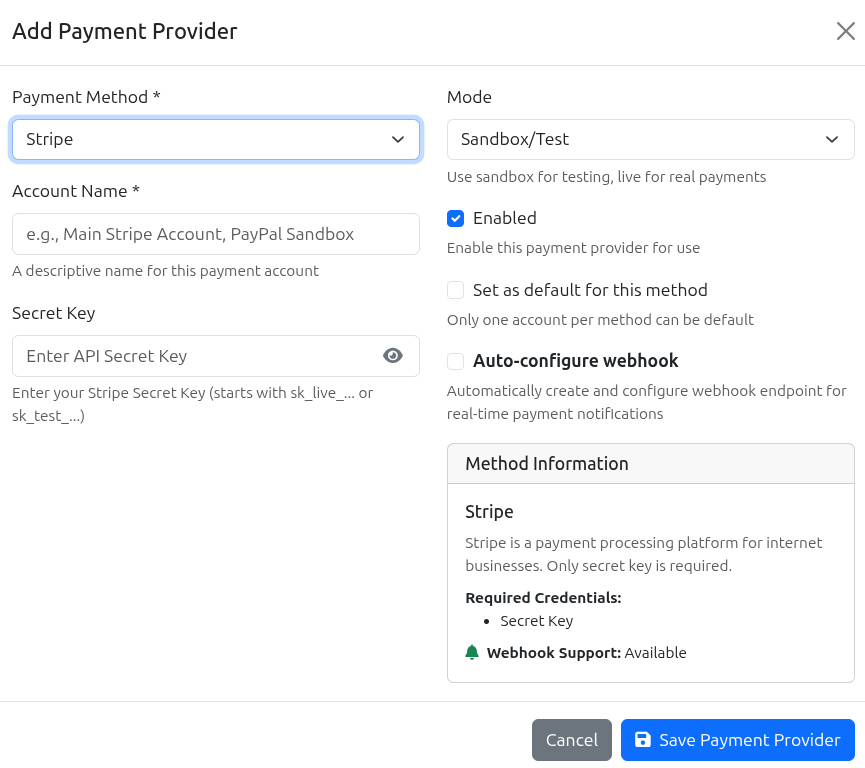Click Cancel to dismiss the form
Image resolution: width=865 pixels, height=768 pixels.
pos(571,740)
